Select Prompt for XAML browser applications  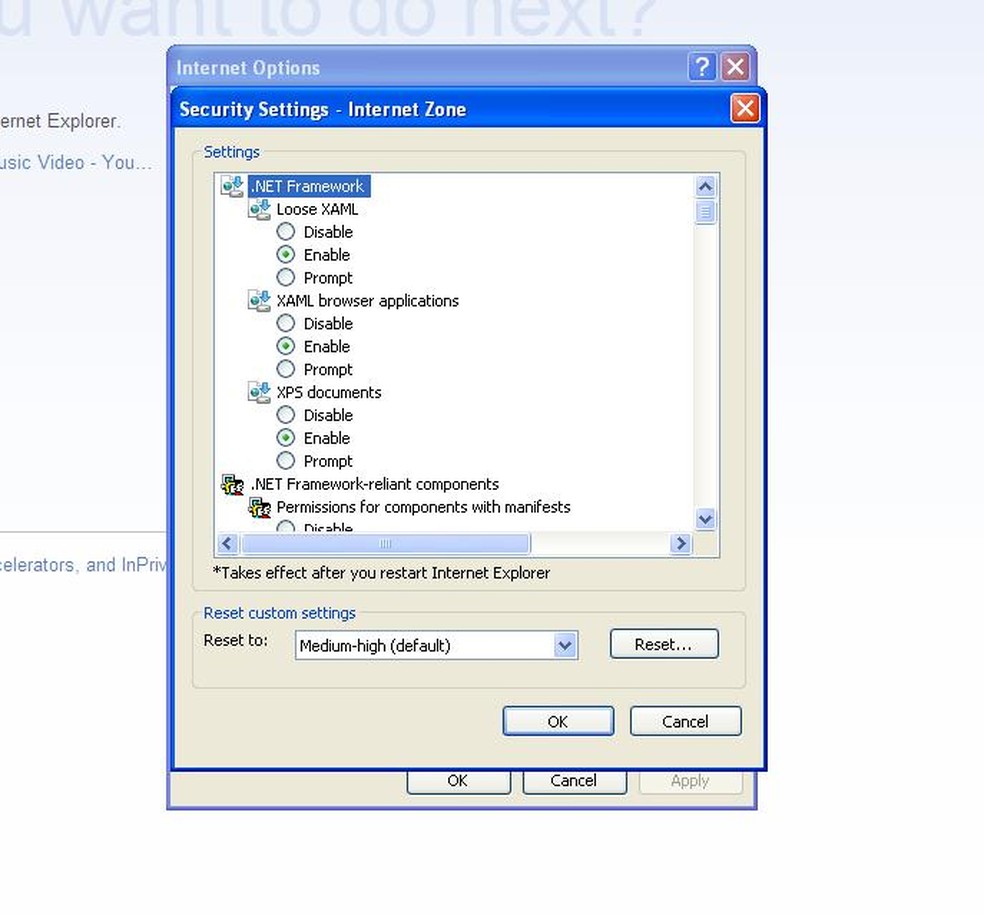coord(286,368)
